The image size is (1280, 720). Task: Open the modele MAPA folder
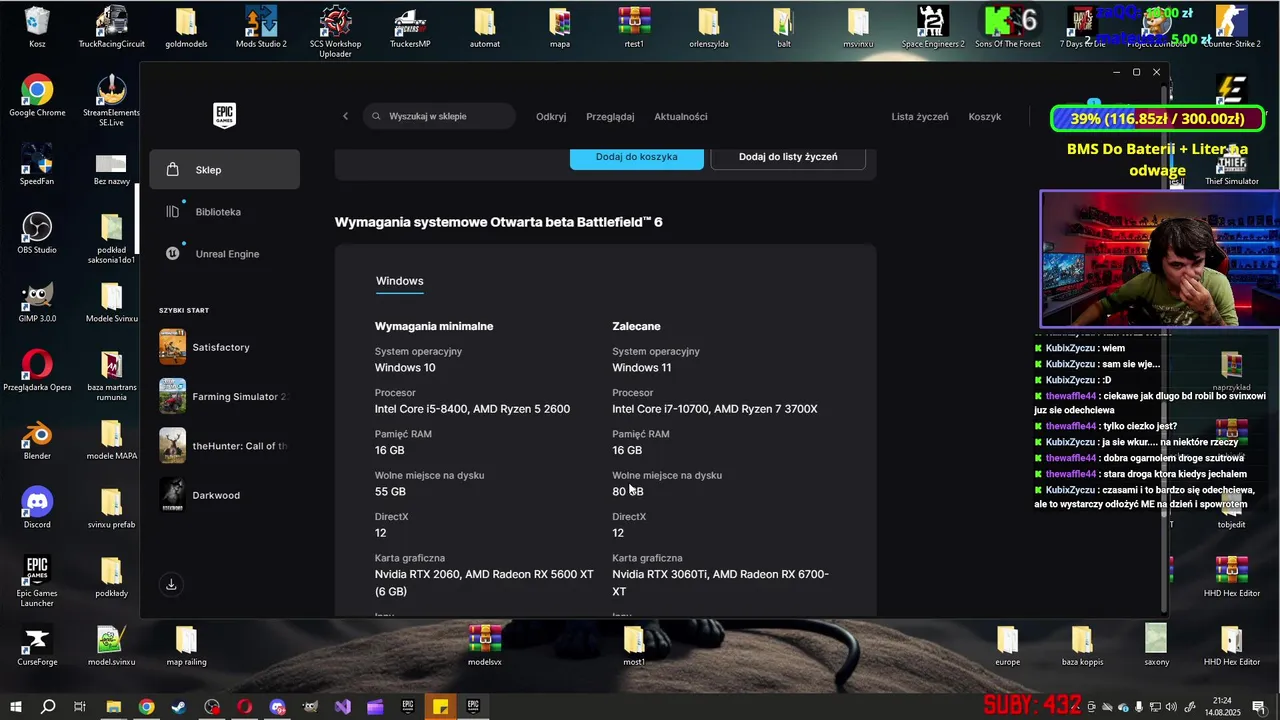coord(111,439)
